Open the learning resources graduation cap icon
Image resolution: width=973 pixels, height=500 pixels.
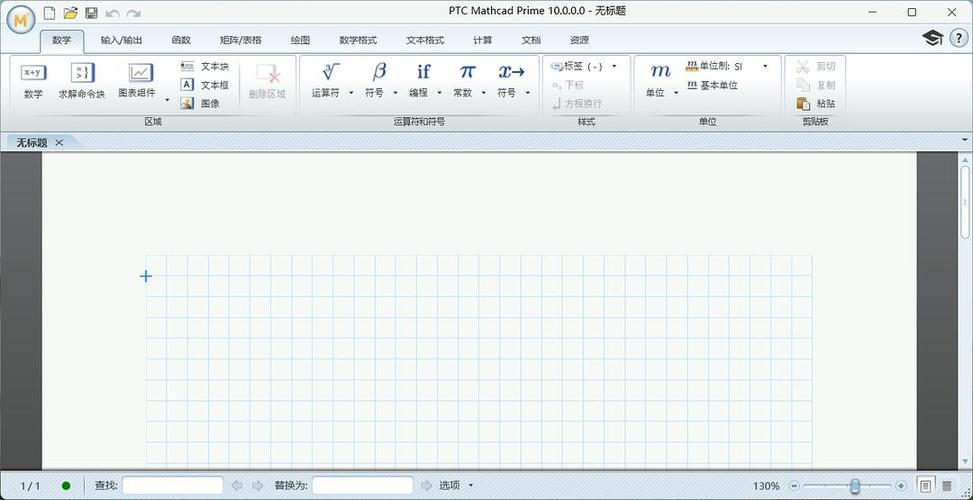pyautogui.click(x=932, y=38)
